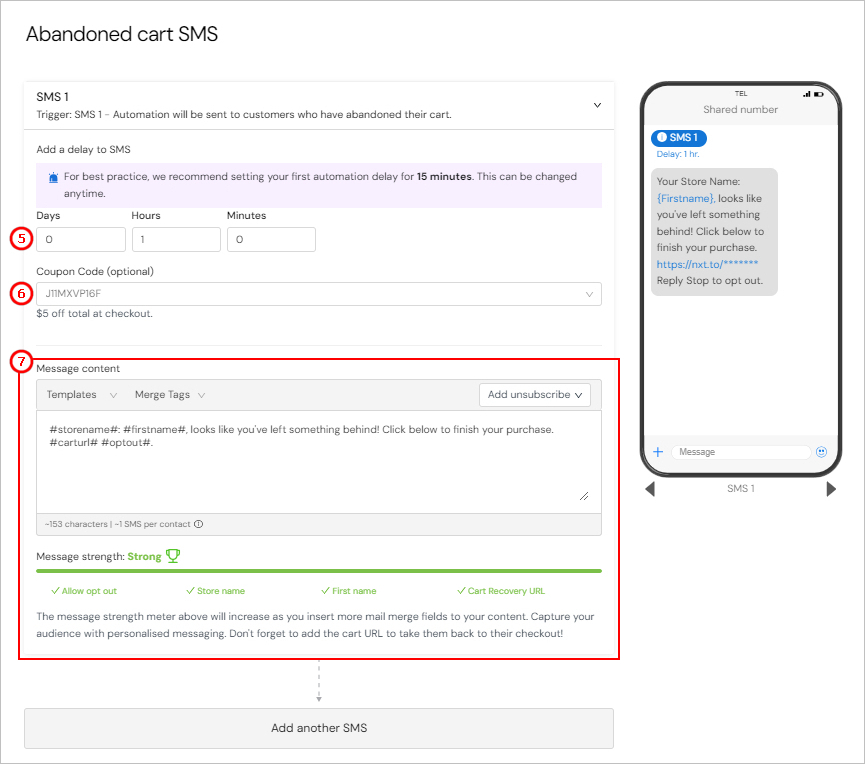Image resolution: width=865 pixels, height=764 pixels.
Task: Click the Hours delay input field
Action: tap(176, 239)
